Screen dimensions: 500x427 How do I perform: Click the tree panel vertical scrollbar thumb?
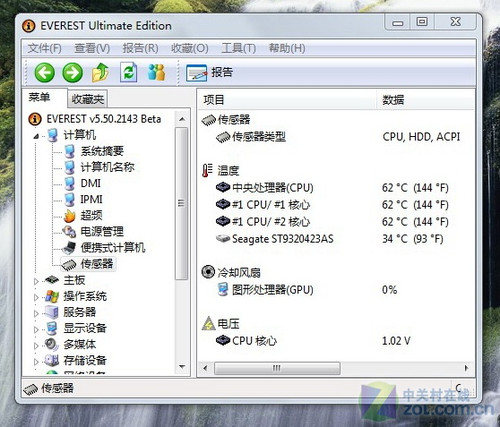coord(181,203)
